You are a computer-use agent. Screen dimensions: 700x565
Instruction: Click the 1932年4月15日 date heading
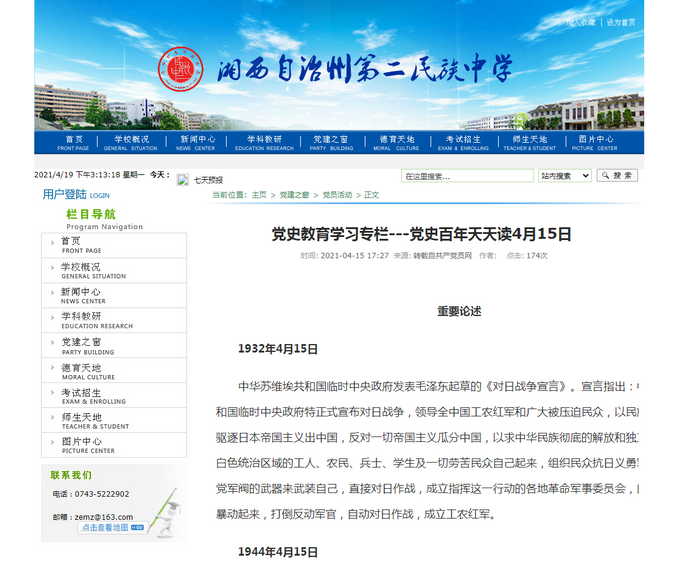[x=278, y=349]
